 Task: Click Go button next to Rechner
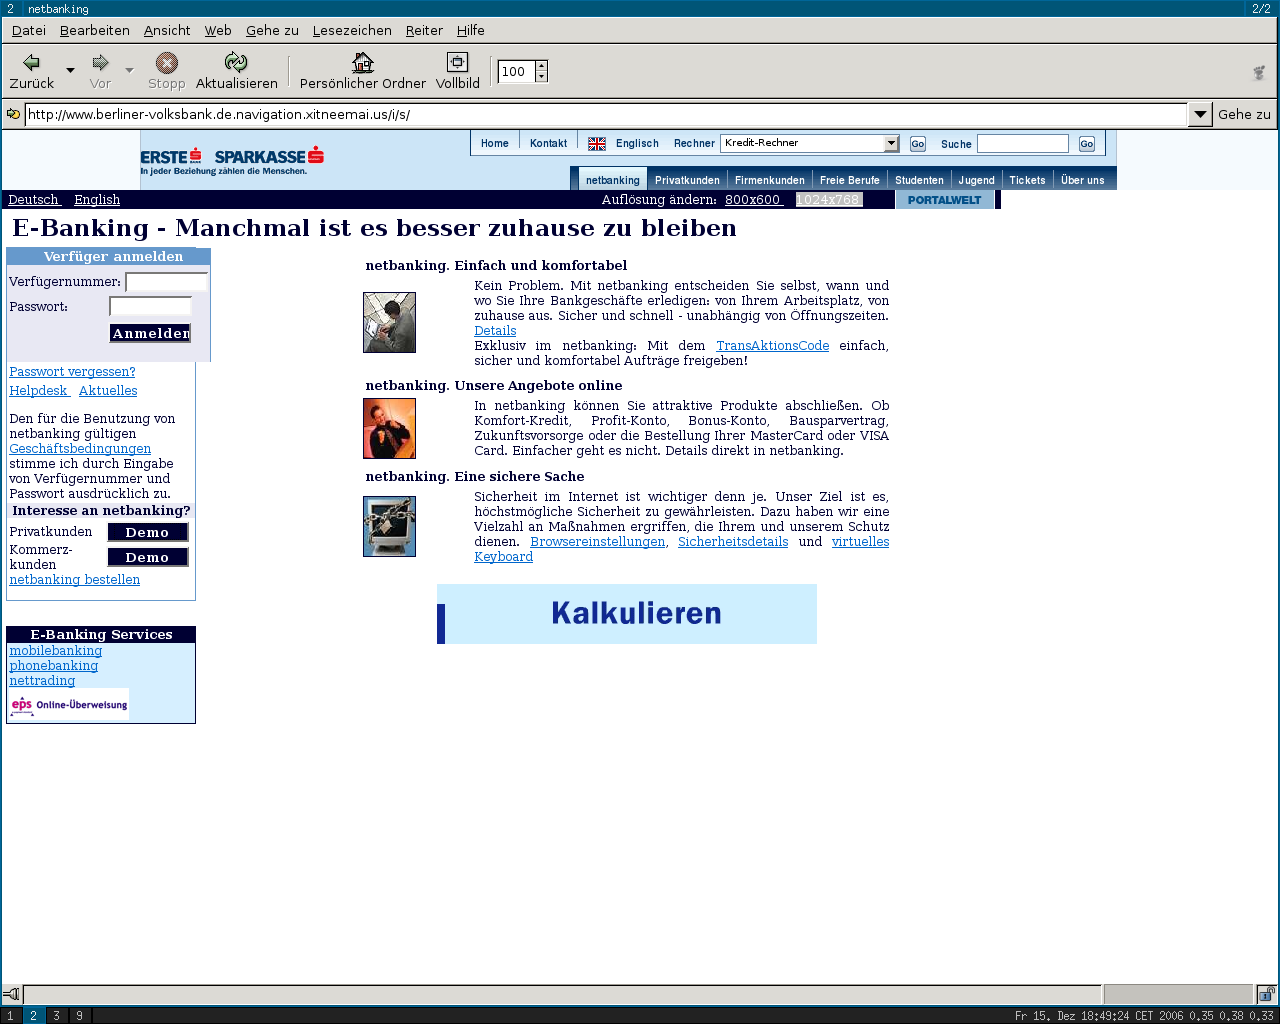tap(917, 144)
